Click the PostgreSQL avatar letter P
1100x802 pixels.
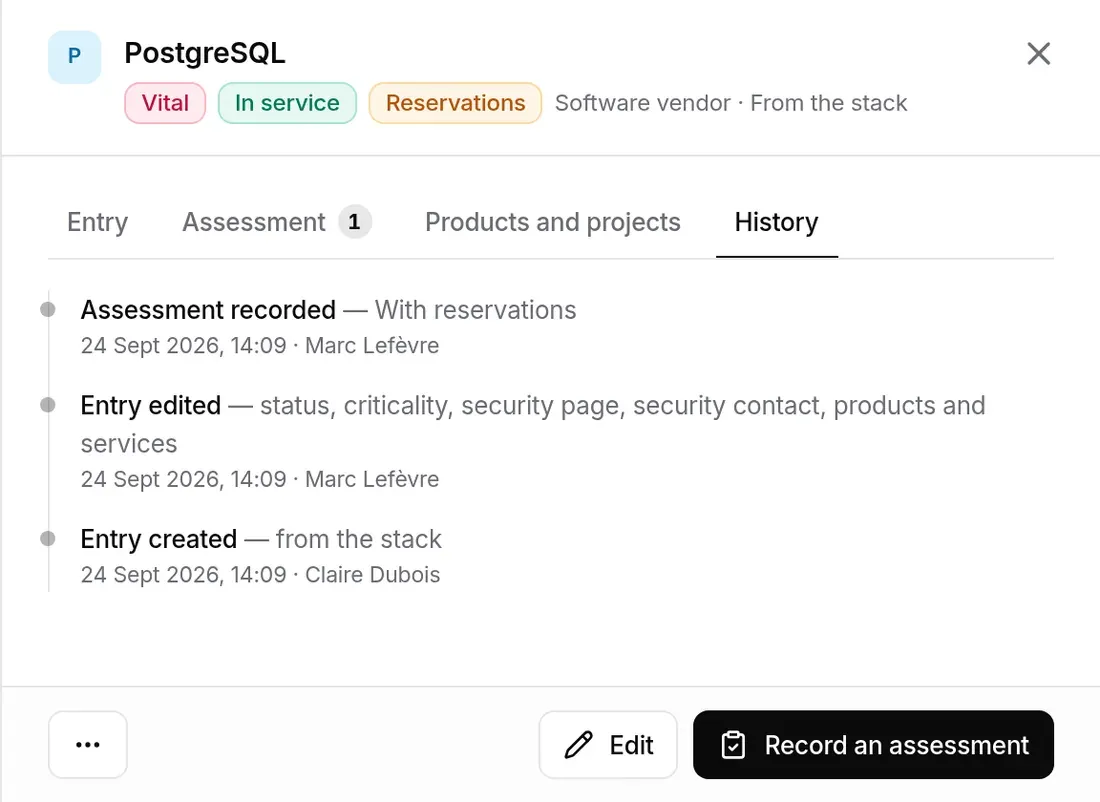74,57
